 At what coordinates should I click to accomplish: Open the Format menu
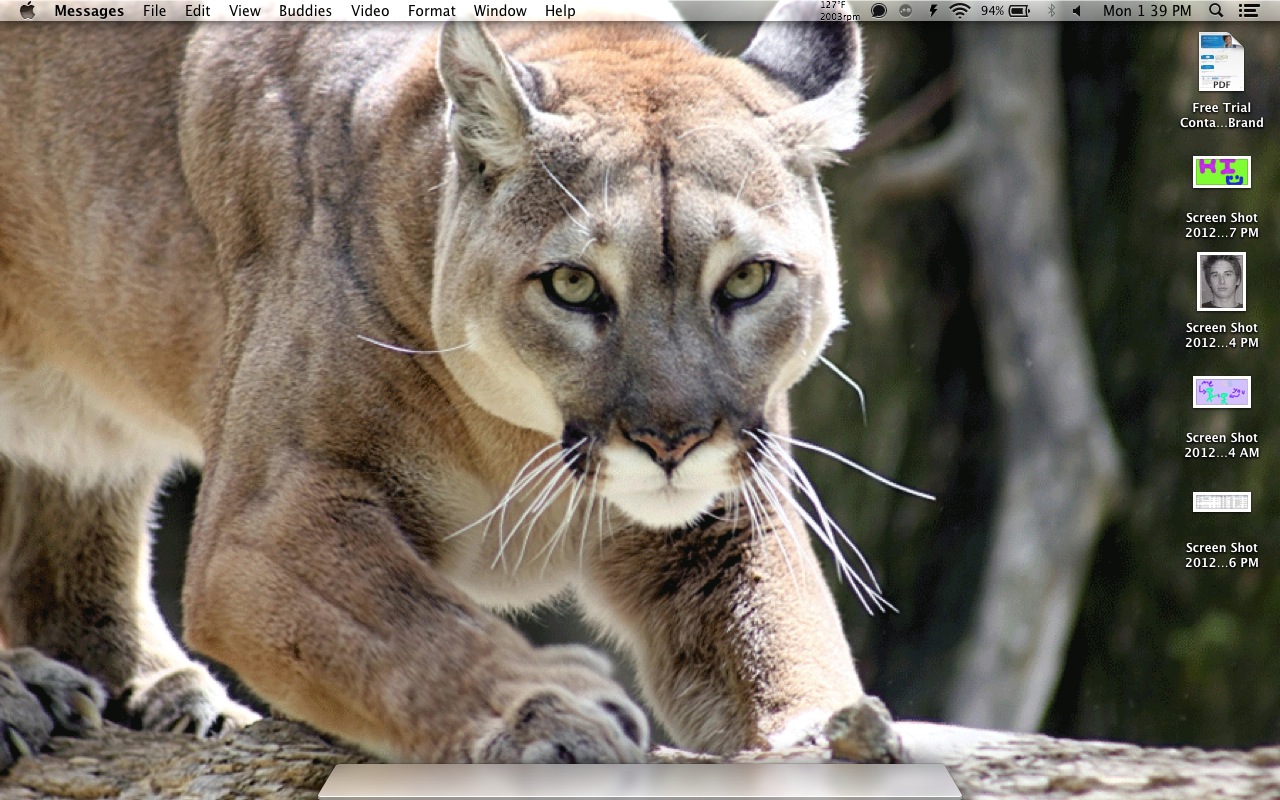coord(432,11)
